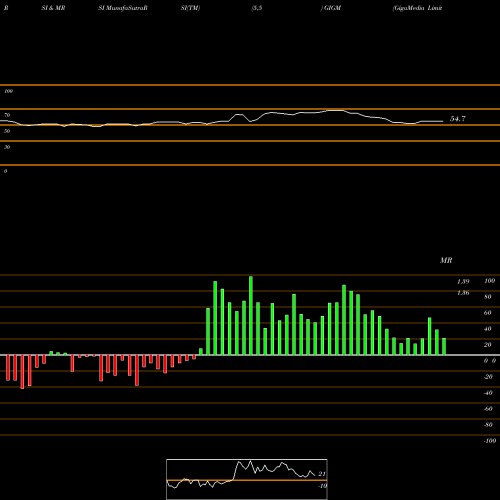Select the ') GIGM' ticker label
The width and height of the screenshot is (500, 500).
point(331,8)
